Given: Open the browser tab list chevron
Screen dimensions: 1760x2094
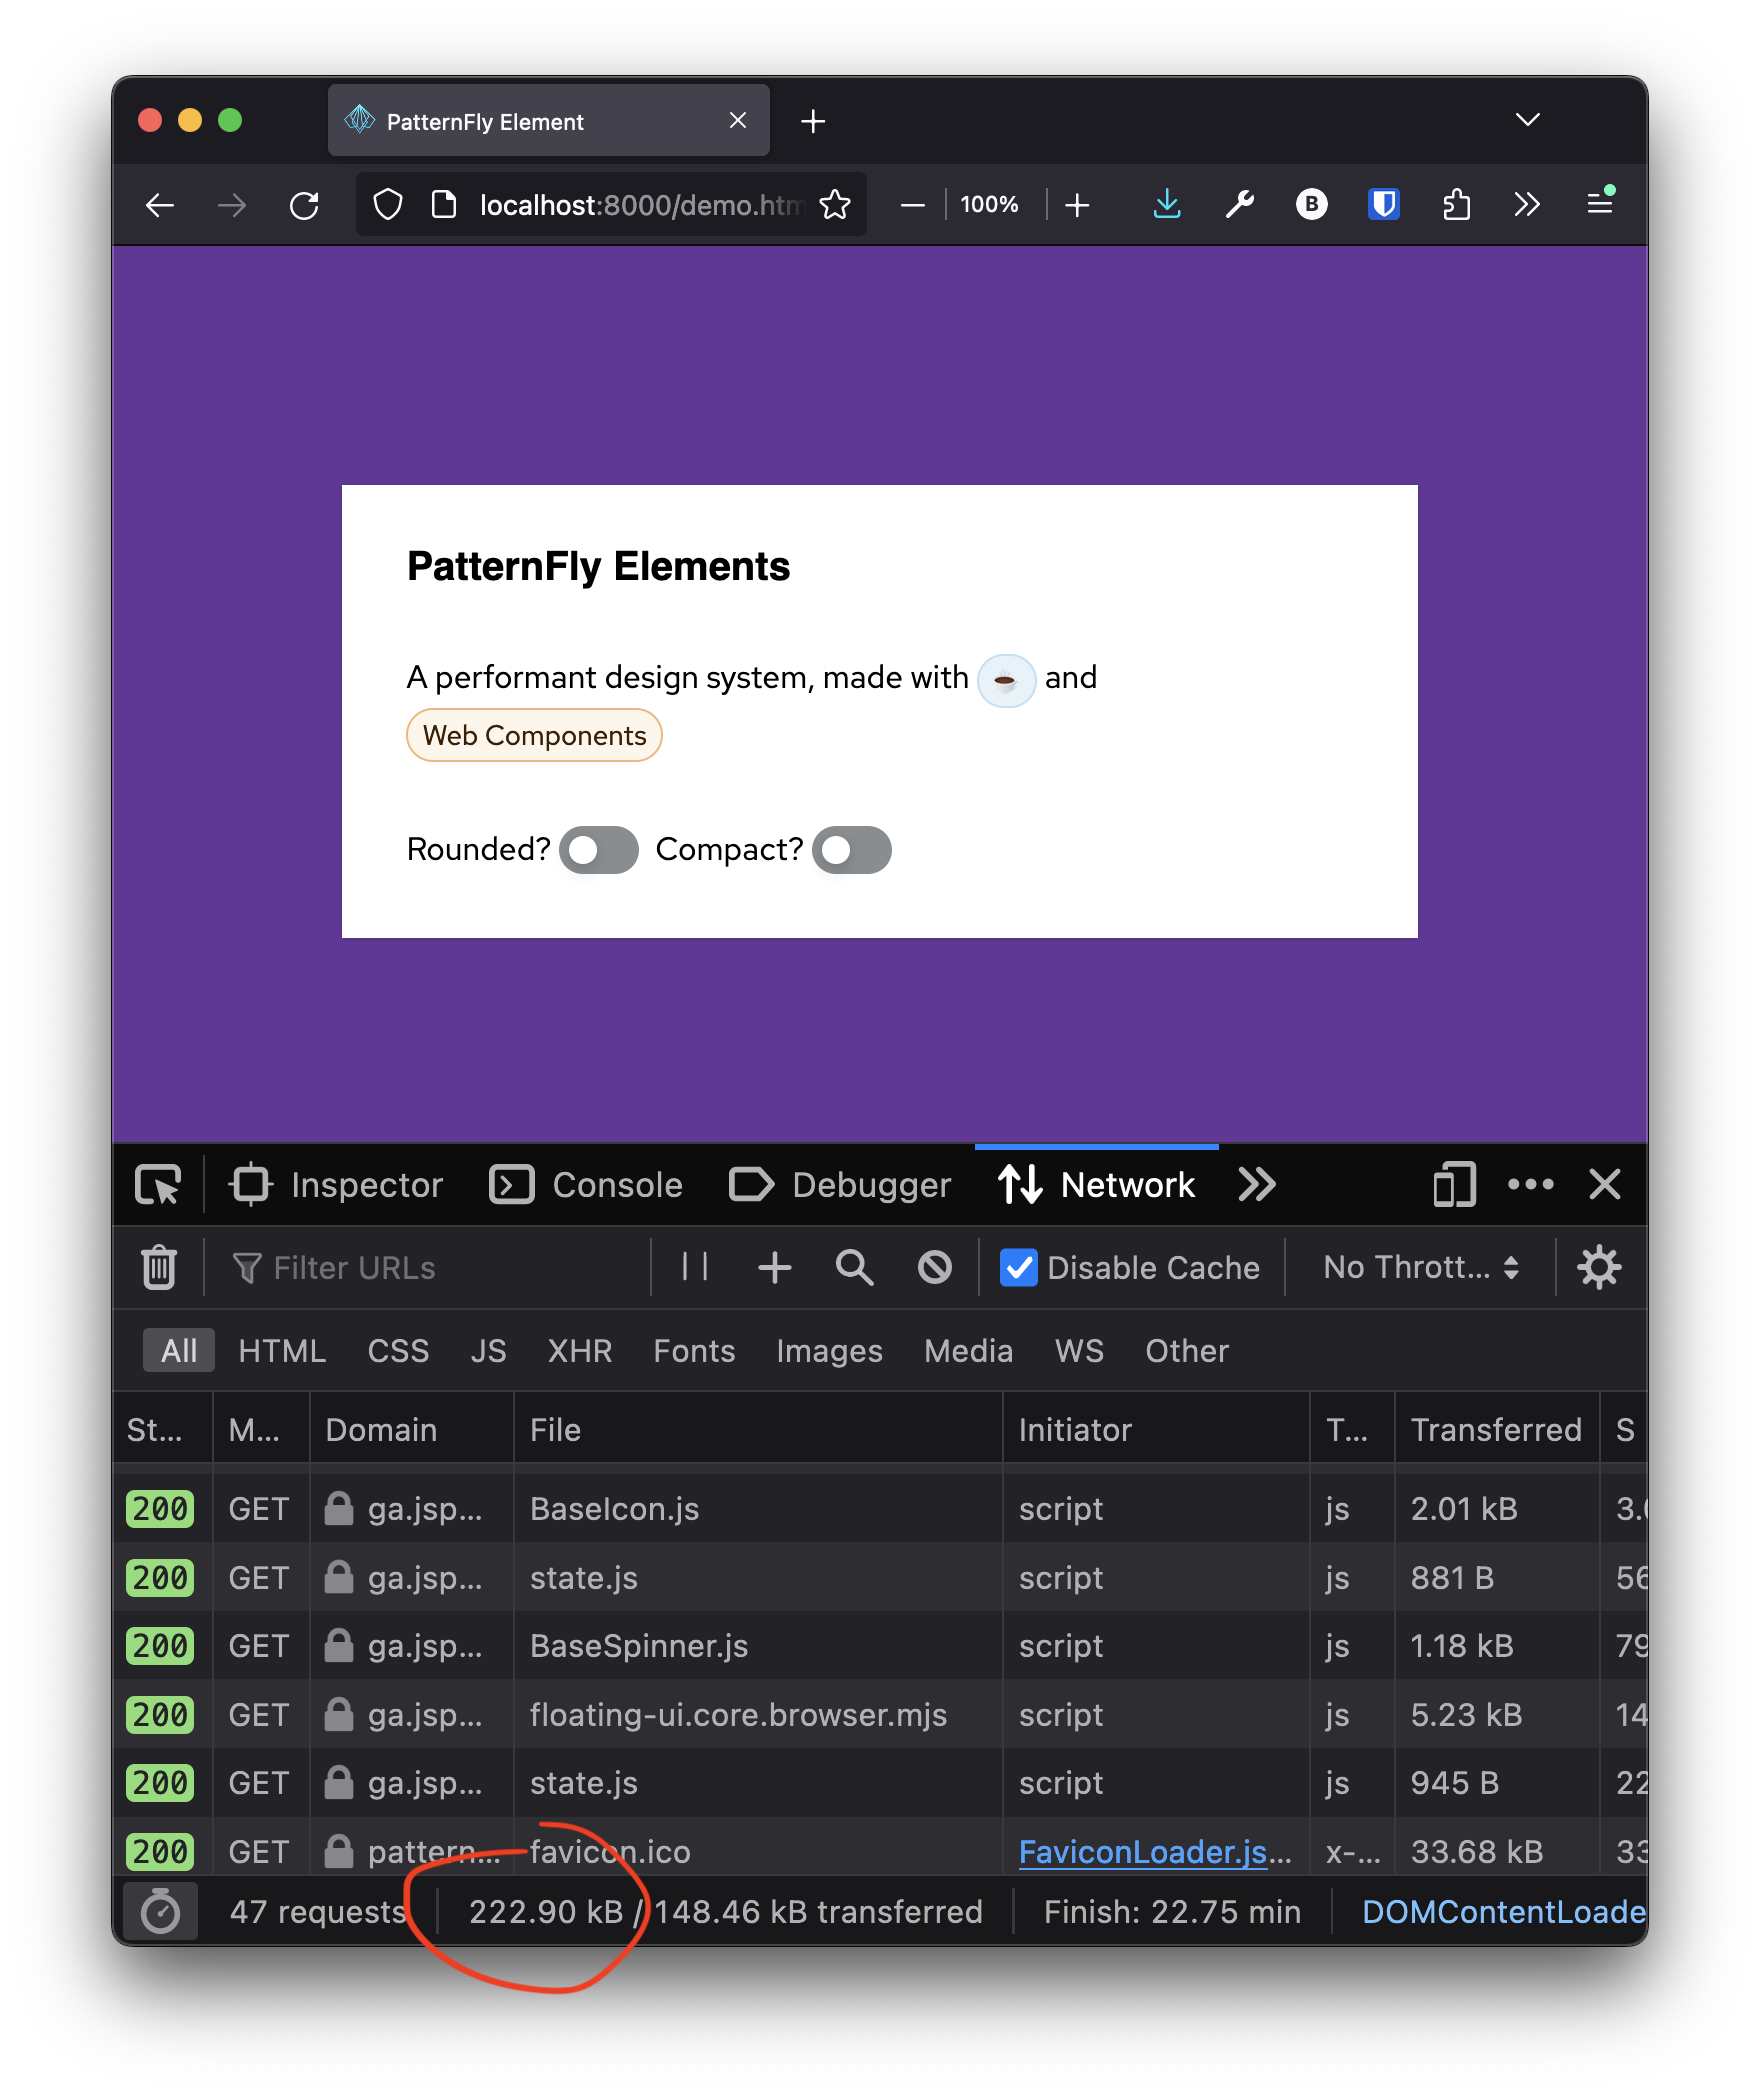Looking at the screenshot, I should [1527, 119].
